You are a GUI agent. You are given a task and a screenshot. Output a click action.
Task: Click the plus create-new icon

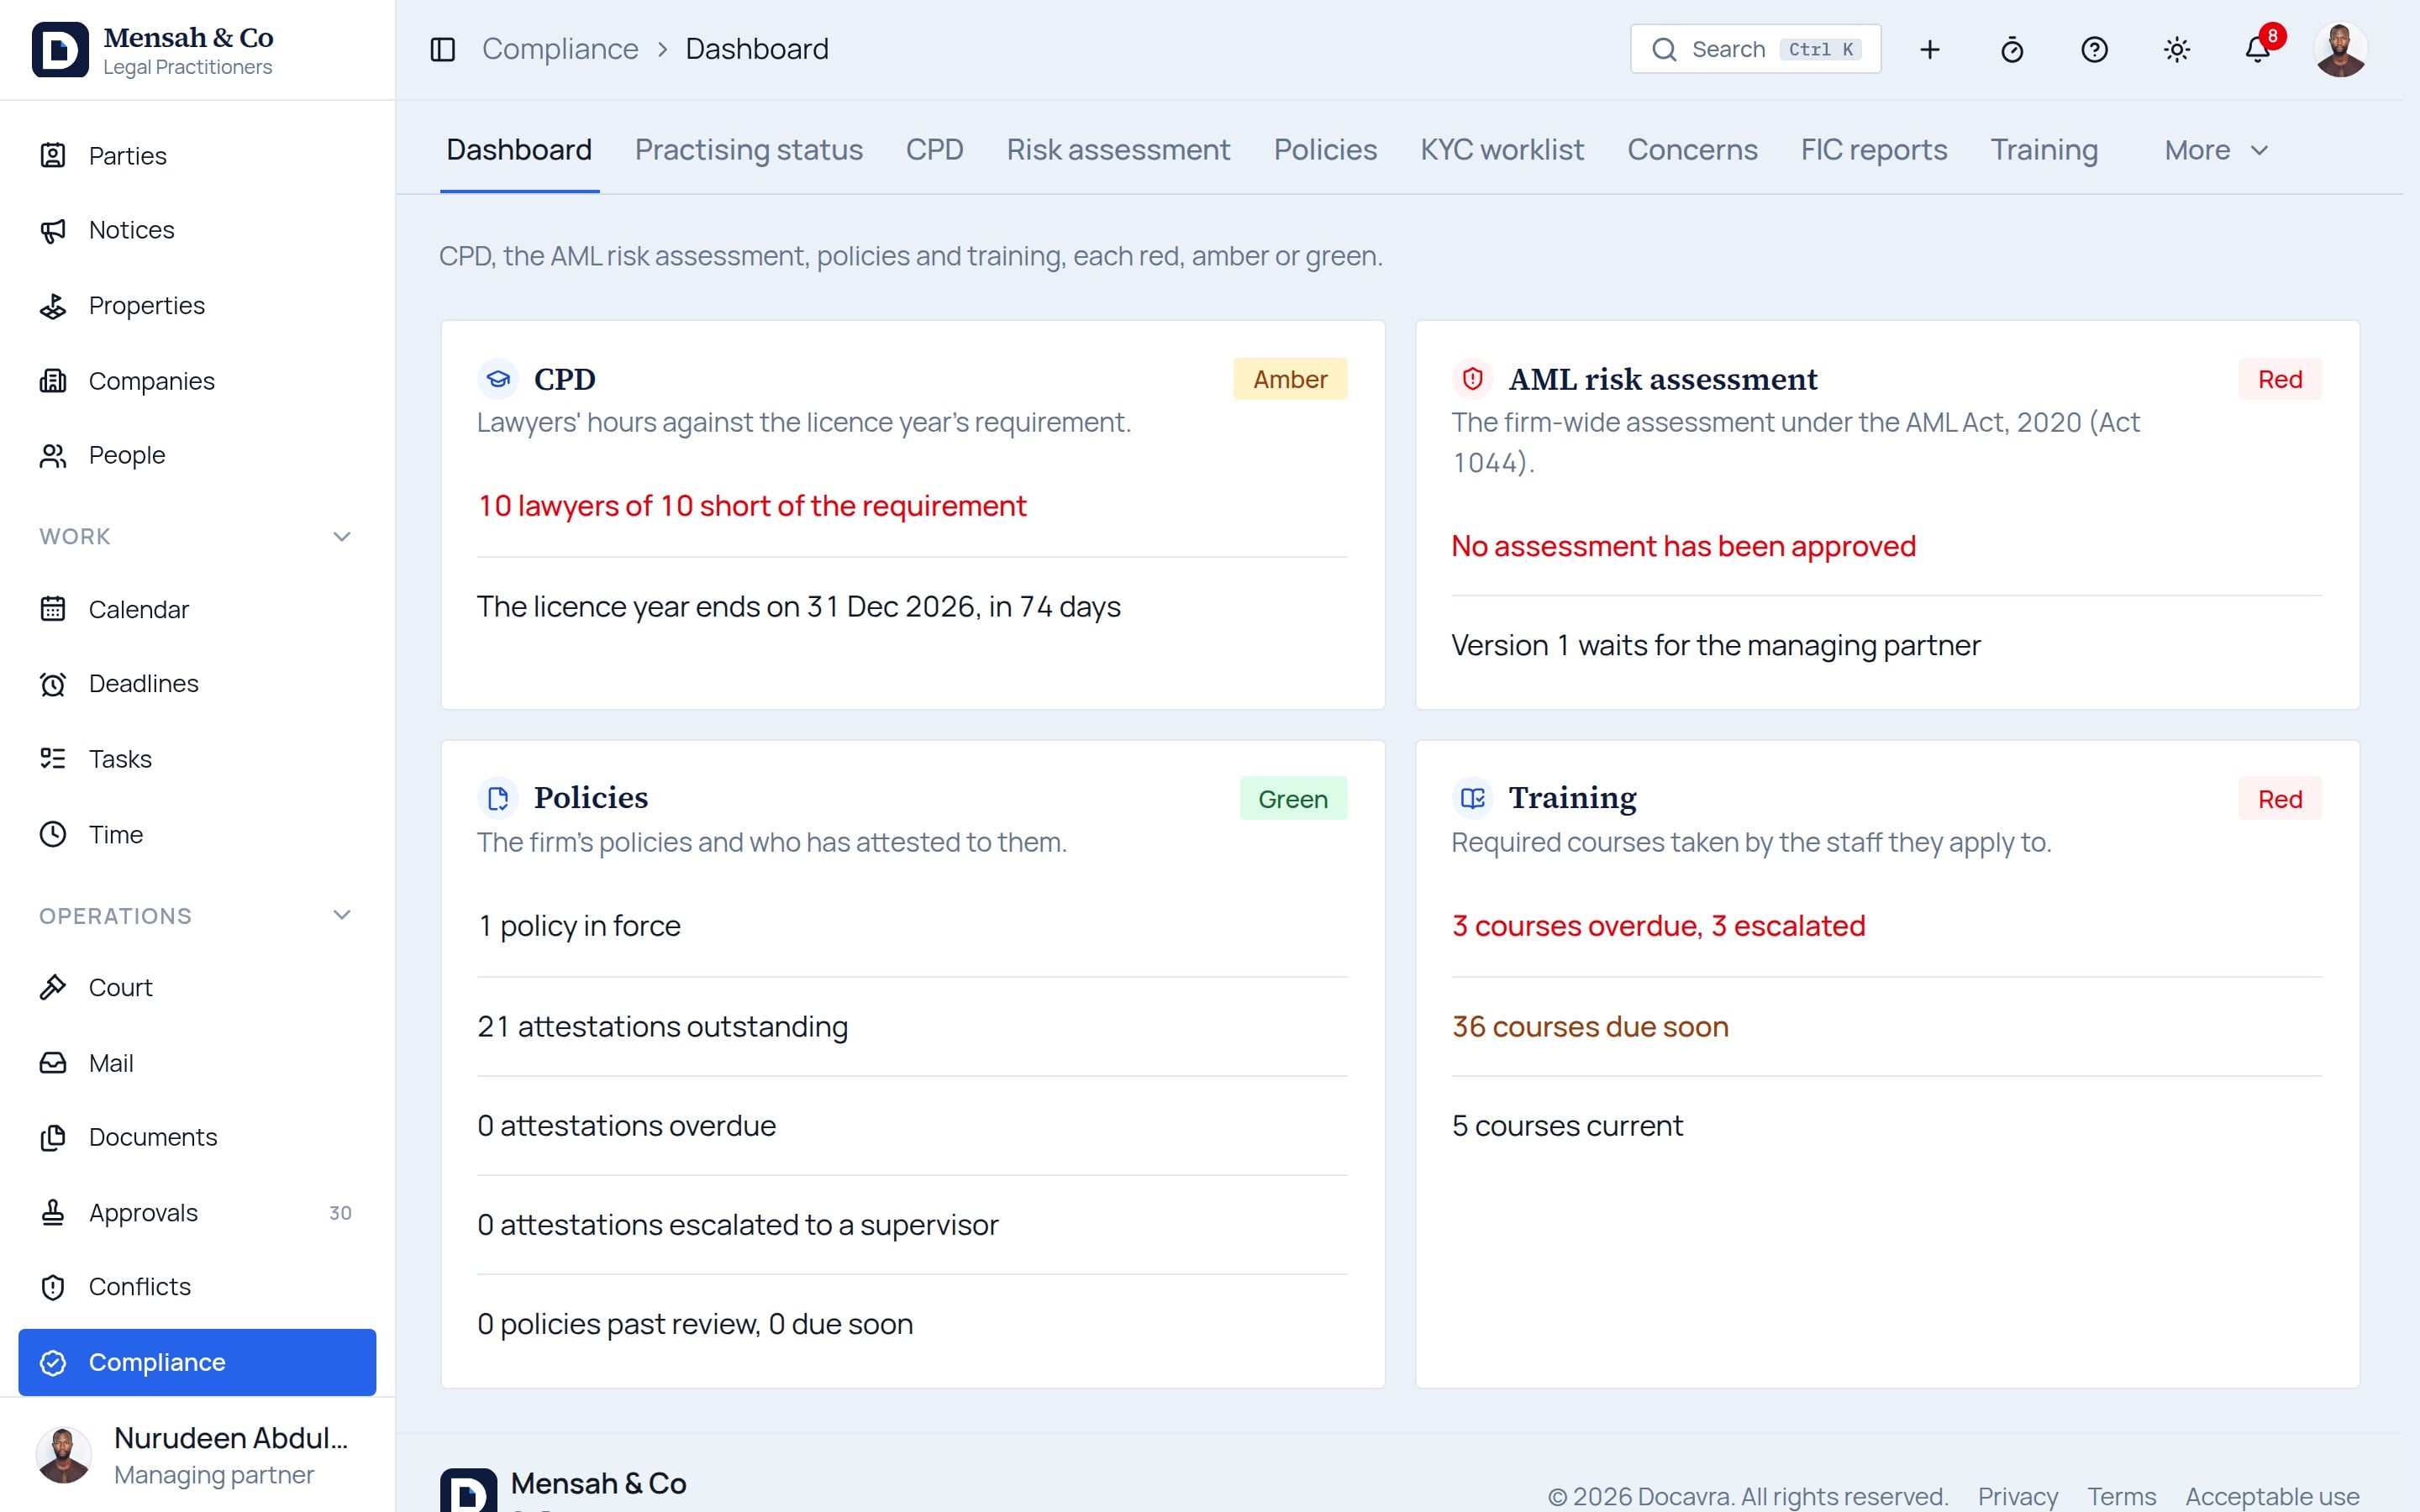tap(1930, 49)
